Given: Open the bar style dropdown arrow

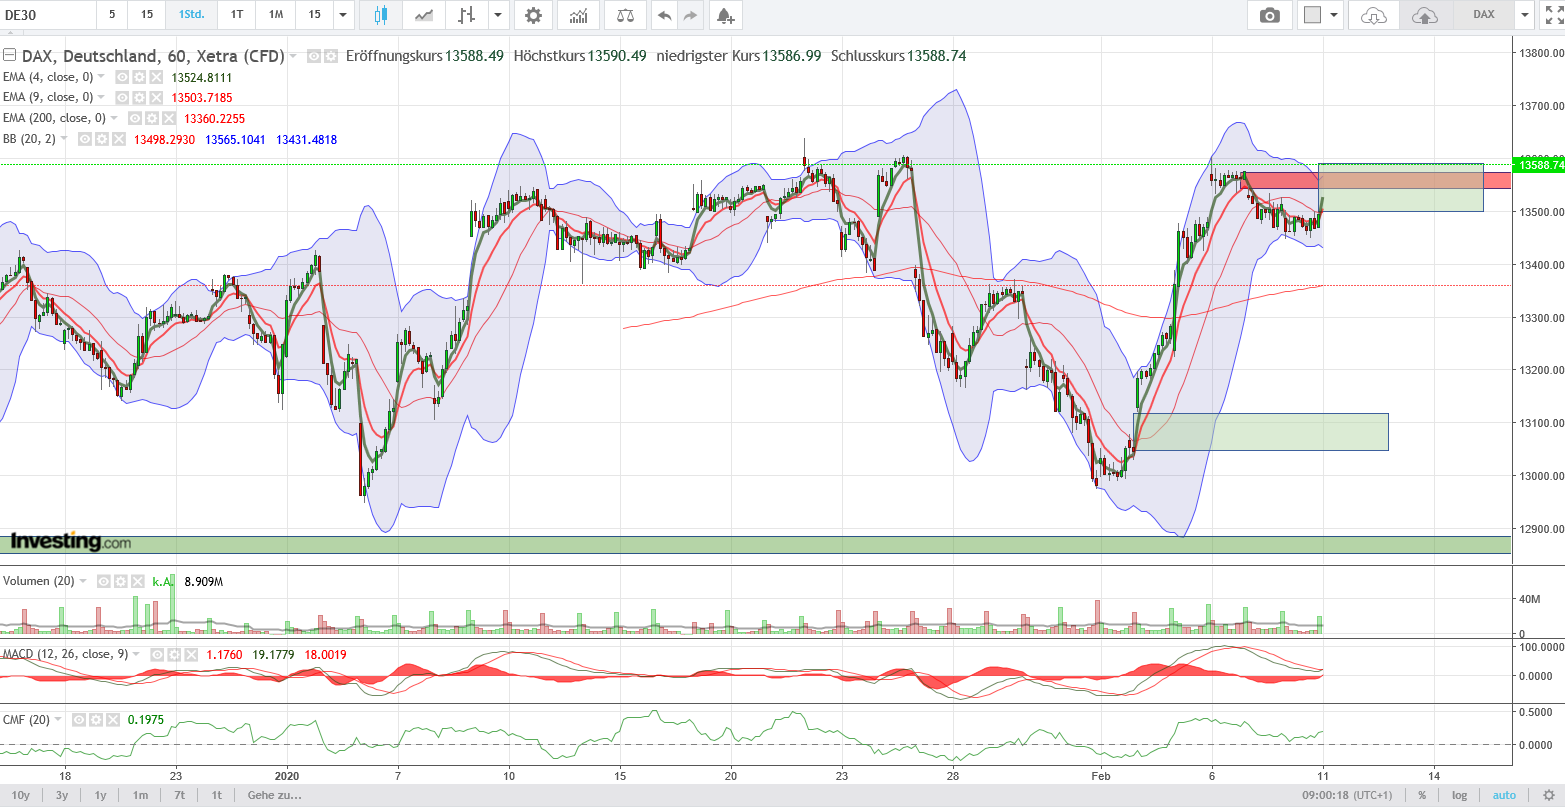Looking at the screenshot, I should click(495, 15).
